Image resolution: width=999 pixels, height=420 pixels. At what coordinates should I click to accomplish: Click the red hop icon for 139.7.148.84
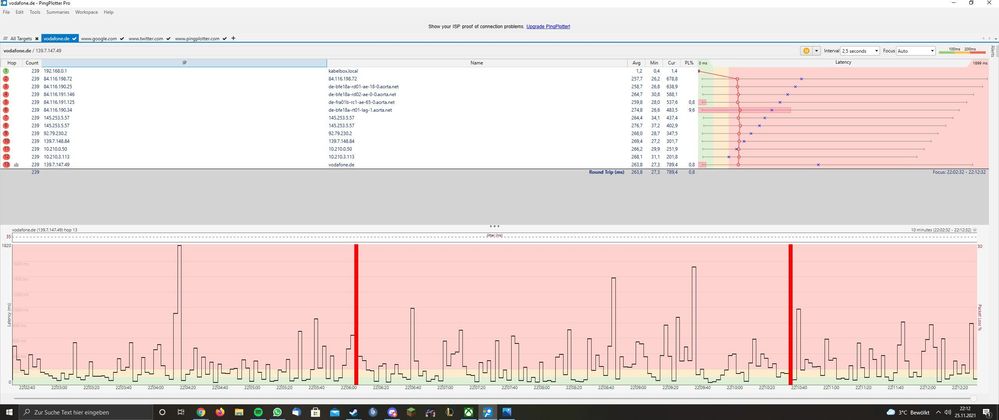click(6, 141)
